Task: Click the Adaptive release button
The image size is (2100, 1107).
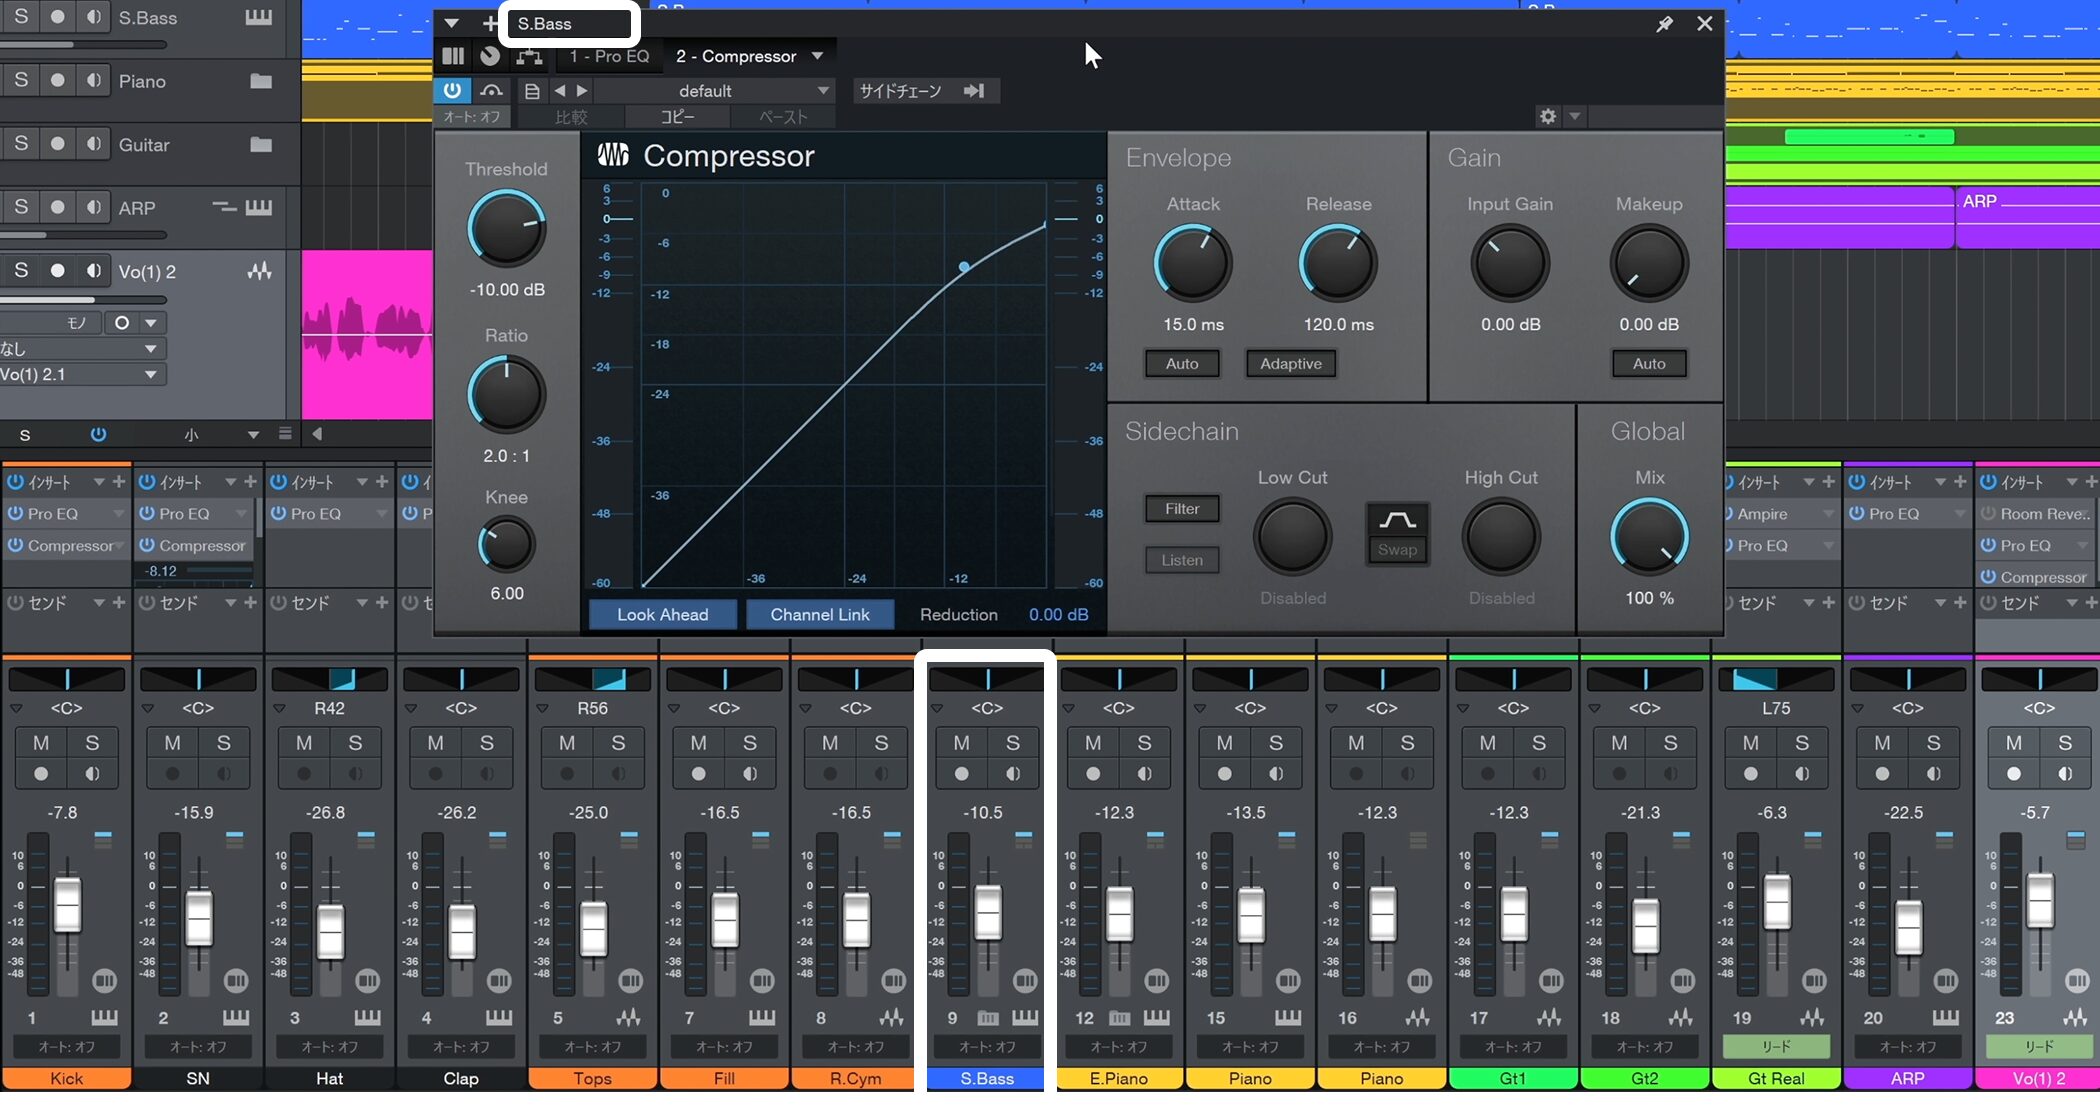Action: pos(1290,363)
